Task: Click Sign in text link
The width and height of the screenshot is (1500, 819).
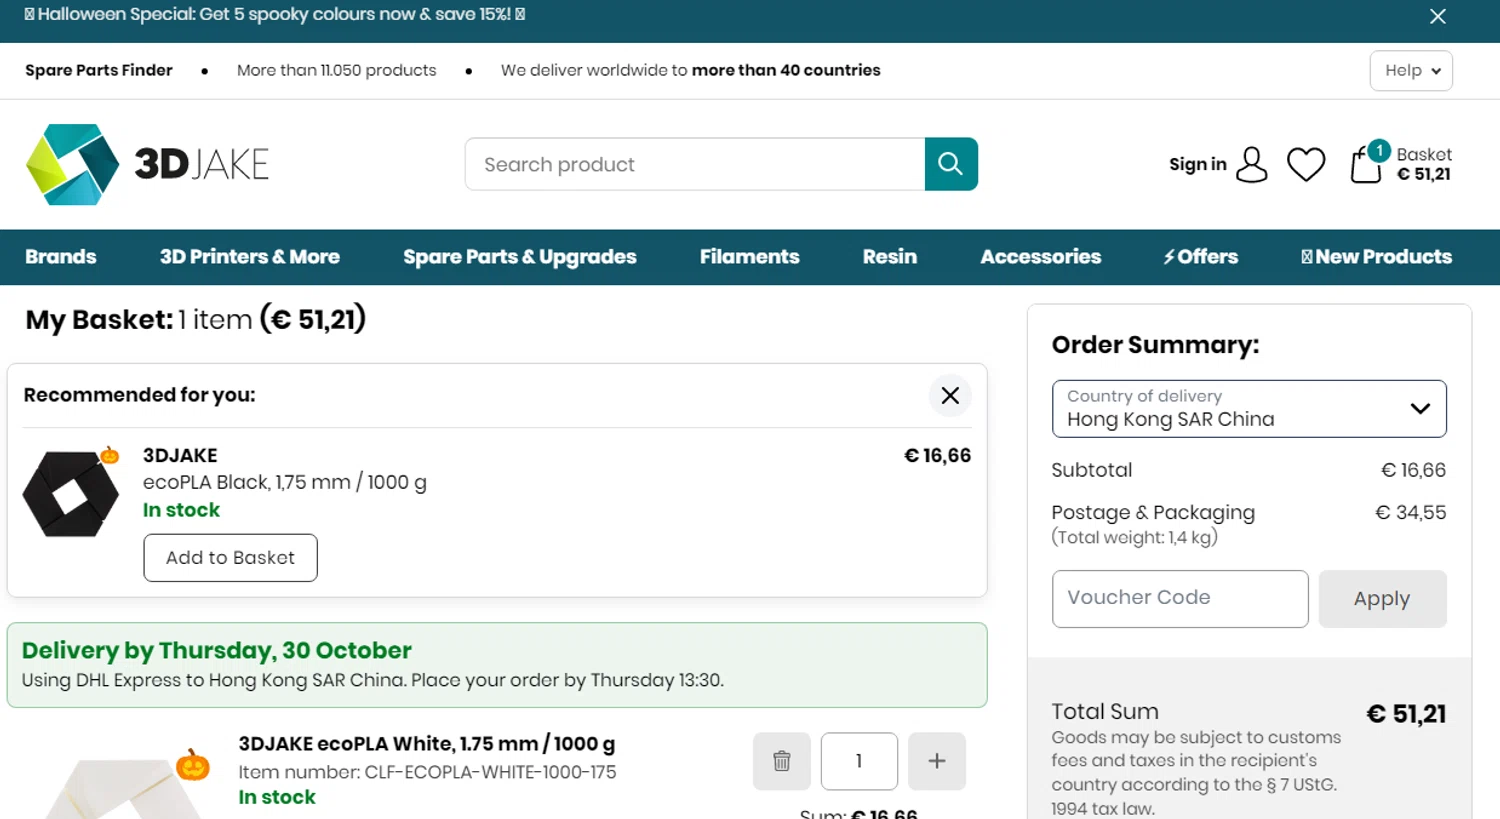Action: pyautogui.click(x=1198, y=164)
